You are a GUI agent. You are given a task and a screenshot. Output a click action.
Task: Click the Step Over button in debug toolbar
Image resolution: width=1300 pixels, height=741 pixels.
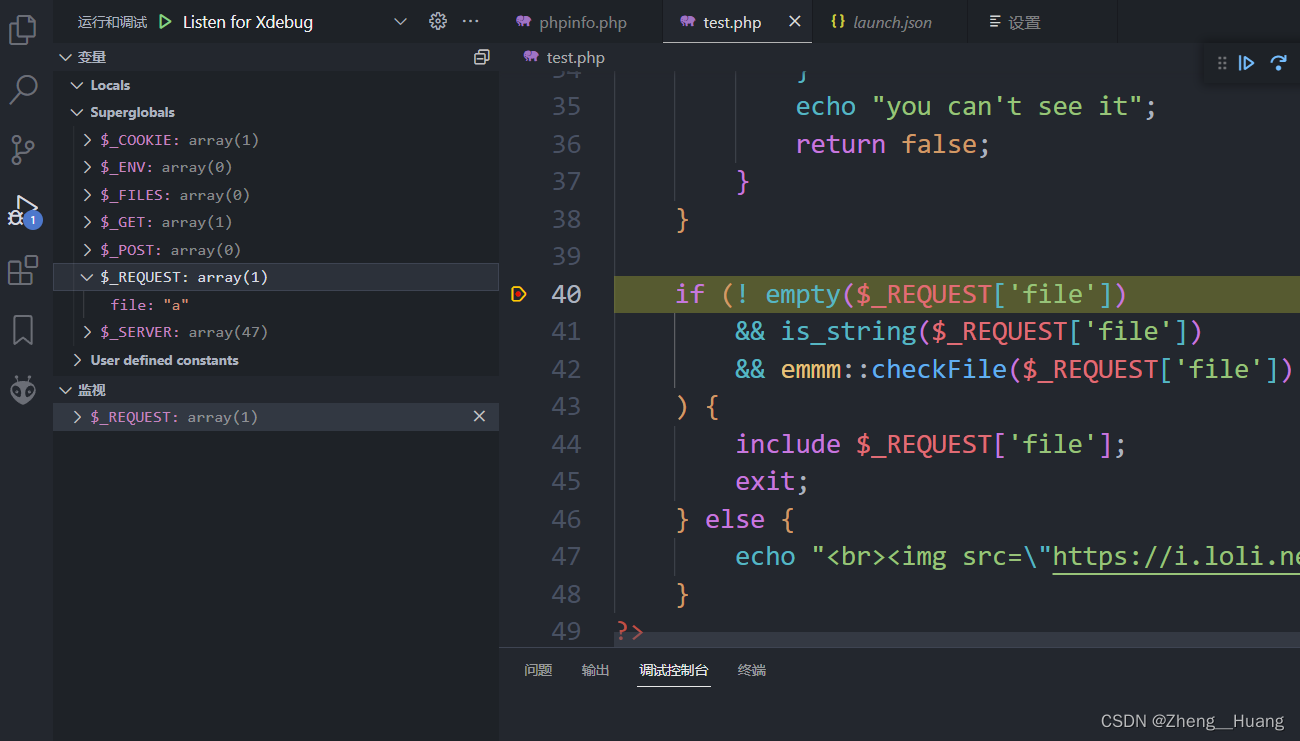click(1278, 63)
